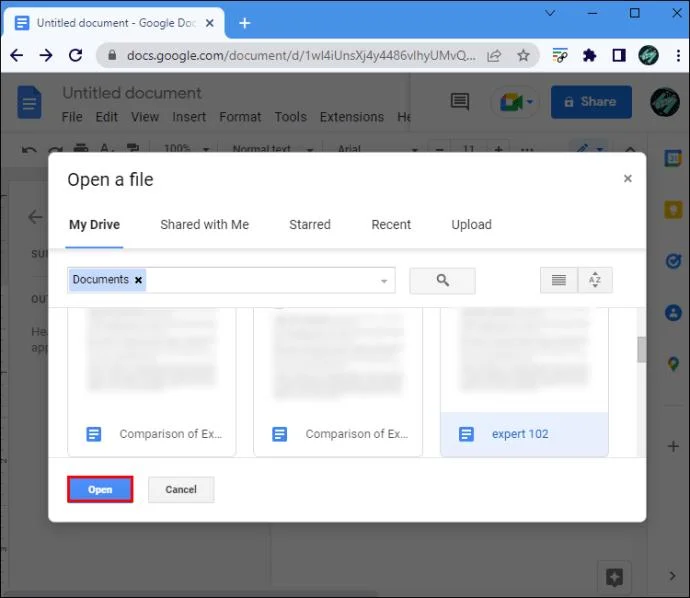Cancel the Open a file dialog
The image size is (690, 598).
click(x=181, y=489)
